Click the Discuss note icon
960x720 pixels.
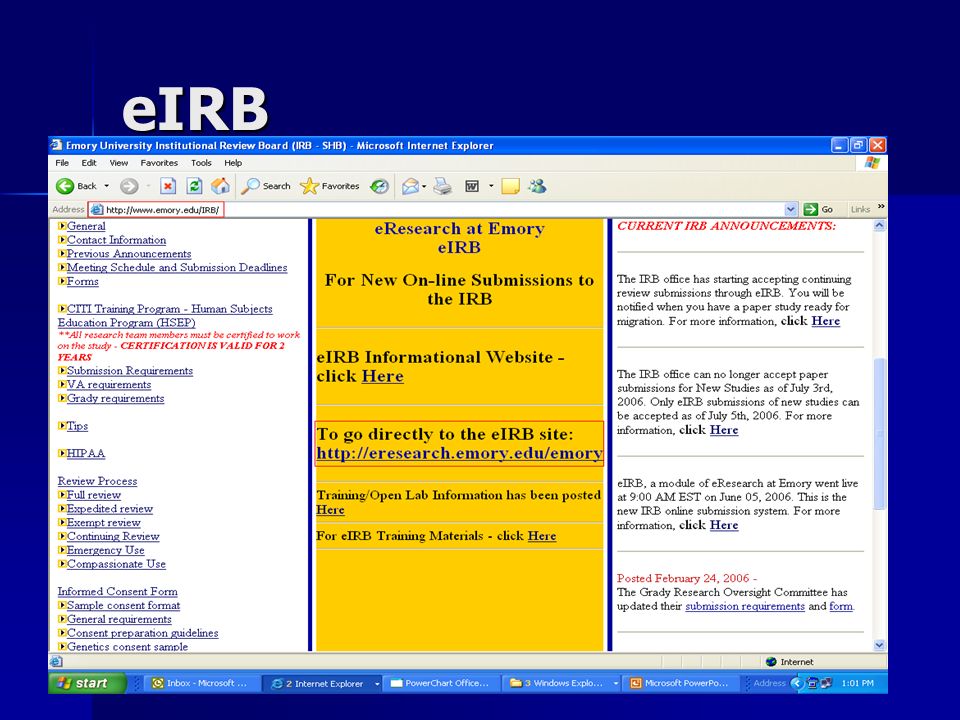pos(510,186)
